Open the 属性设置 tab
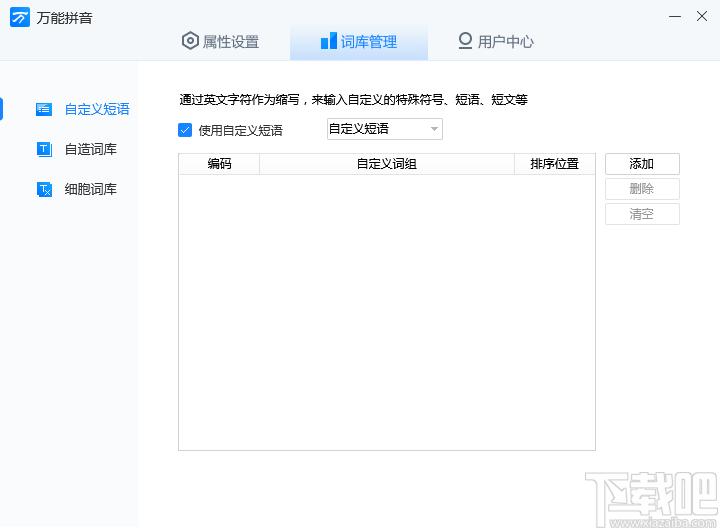Viewport: 720px width, 528px height. coord(220,41)
